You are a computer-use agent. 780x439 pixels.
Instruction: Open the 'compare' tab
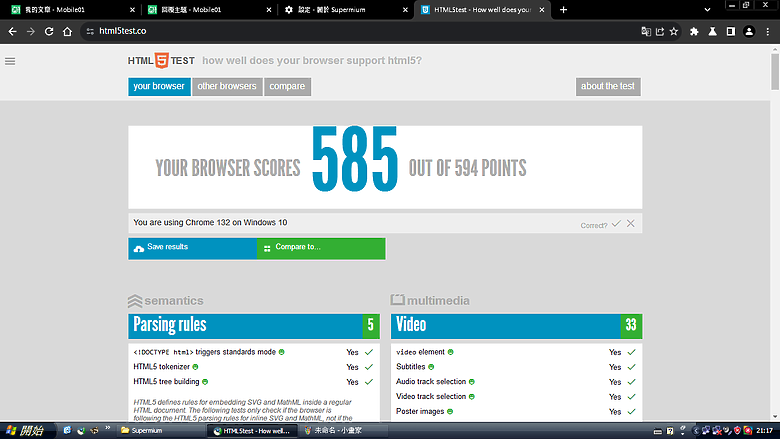tap(287, 87)
